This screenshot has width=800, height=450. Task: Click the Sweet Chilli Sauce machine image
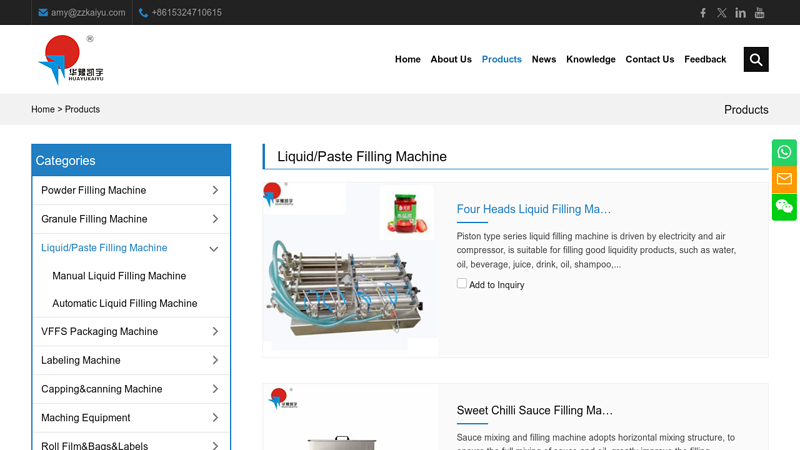coord(351,417)
